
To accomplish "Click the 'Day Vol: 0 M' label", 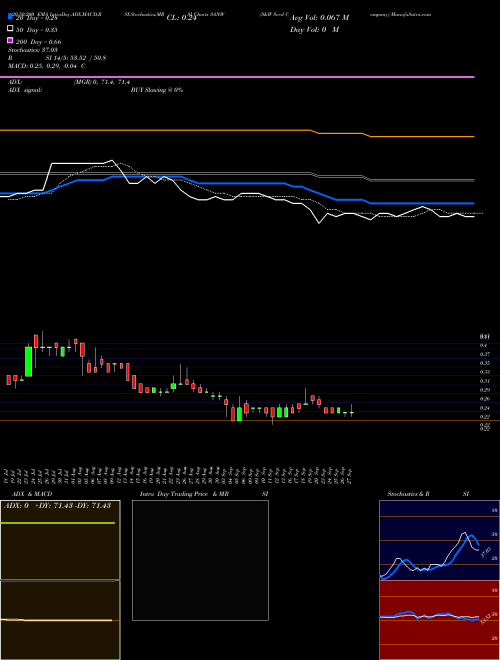I will point(314,29).
